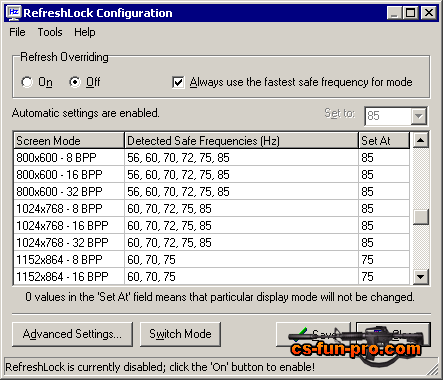This screenshot has width=443, height=380.
Task: Click frequencies cell of 1024x768 - 16 BPP
Action: pos(241,226)
